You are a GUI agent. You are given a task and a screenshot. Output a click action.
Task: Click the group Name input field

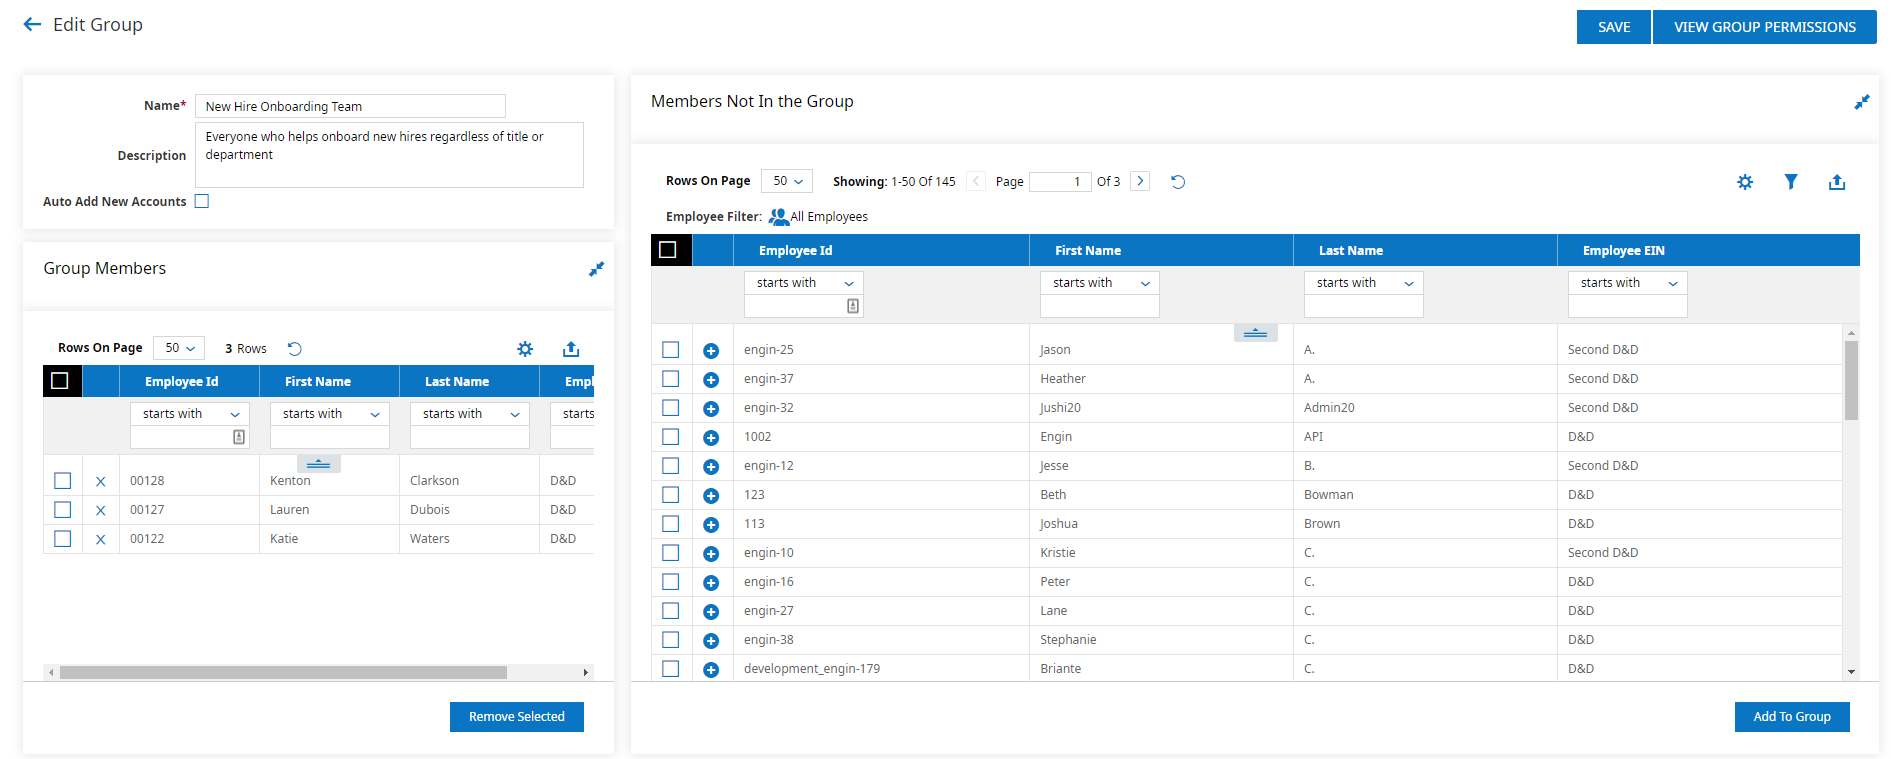point(350,106)
